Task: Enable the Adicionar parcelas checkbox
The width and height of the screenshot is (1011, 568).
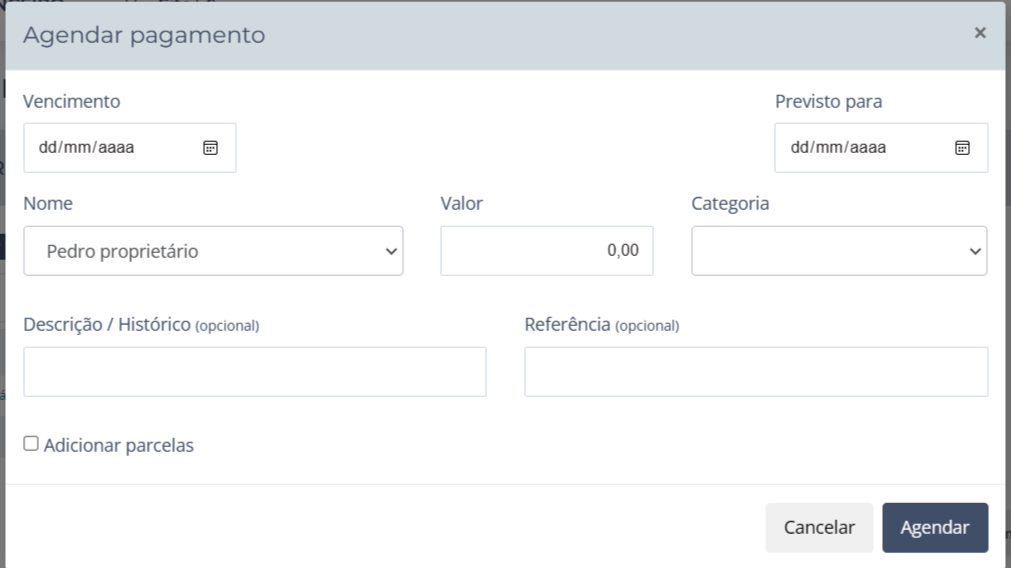Action: pos(31,444)
